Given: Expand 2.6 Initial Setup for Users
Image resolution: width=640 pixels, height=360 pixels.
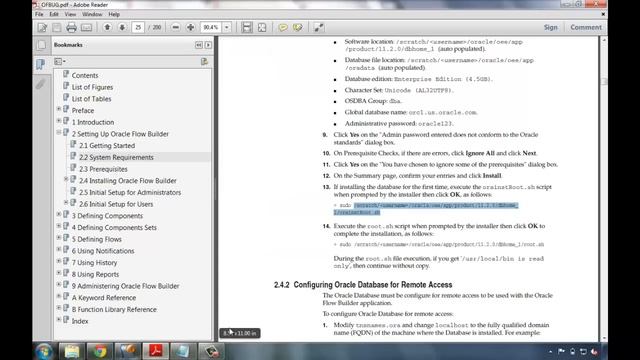Looking at the screenshot, I should click(66, 202).
